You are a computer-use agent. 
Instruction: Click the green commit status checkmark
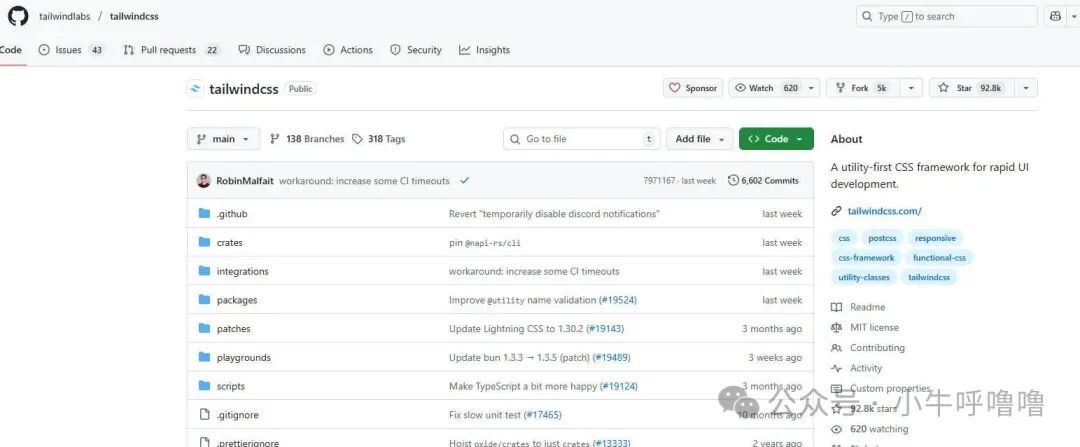(x=465, y=180)
